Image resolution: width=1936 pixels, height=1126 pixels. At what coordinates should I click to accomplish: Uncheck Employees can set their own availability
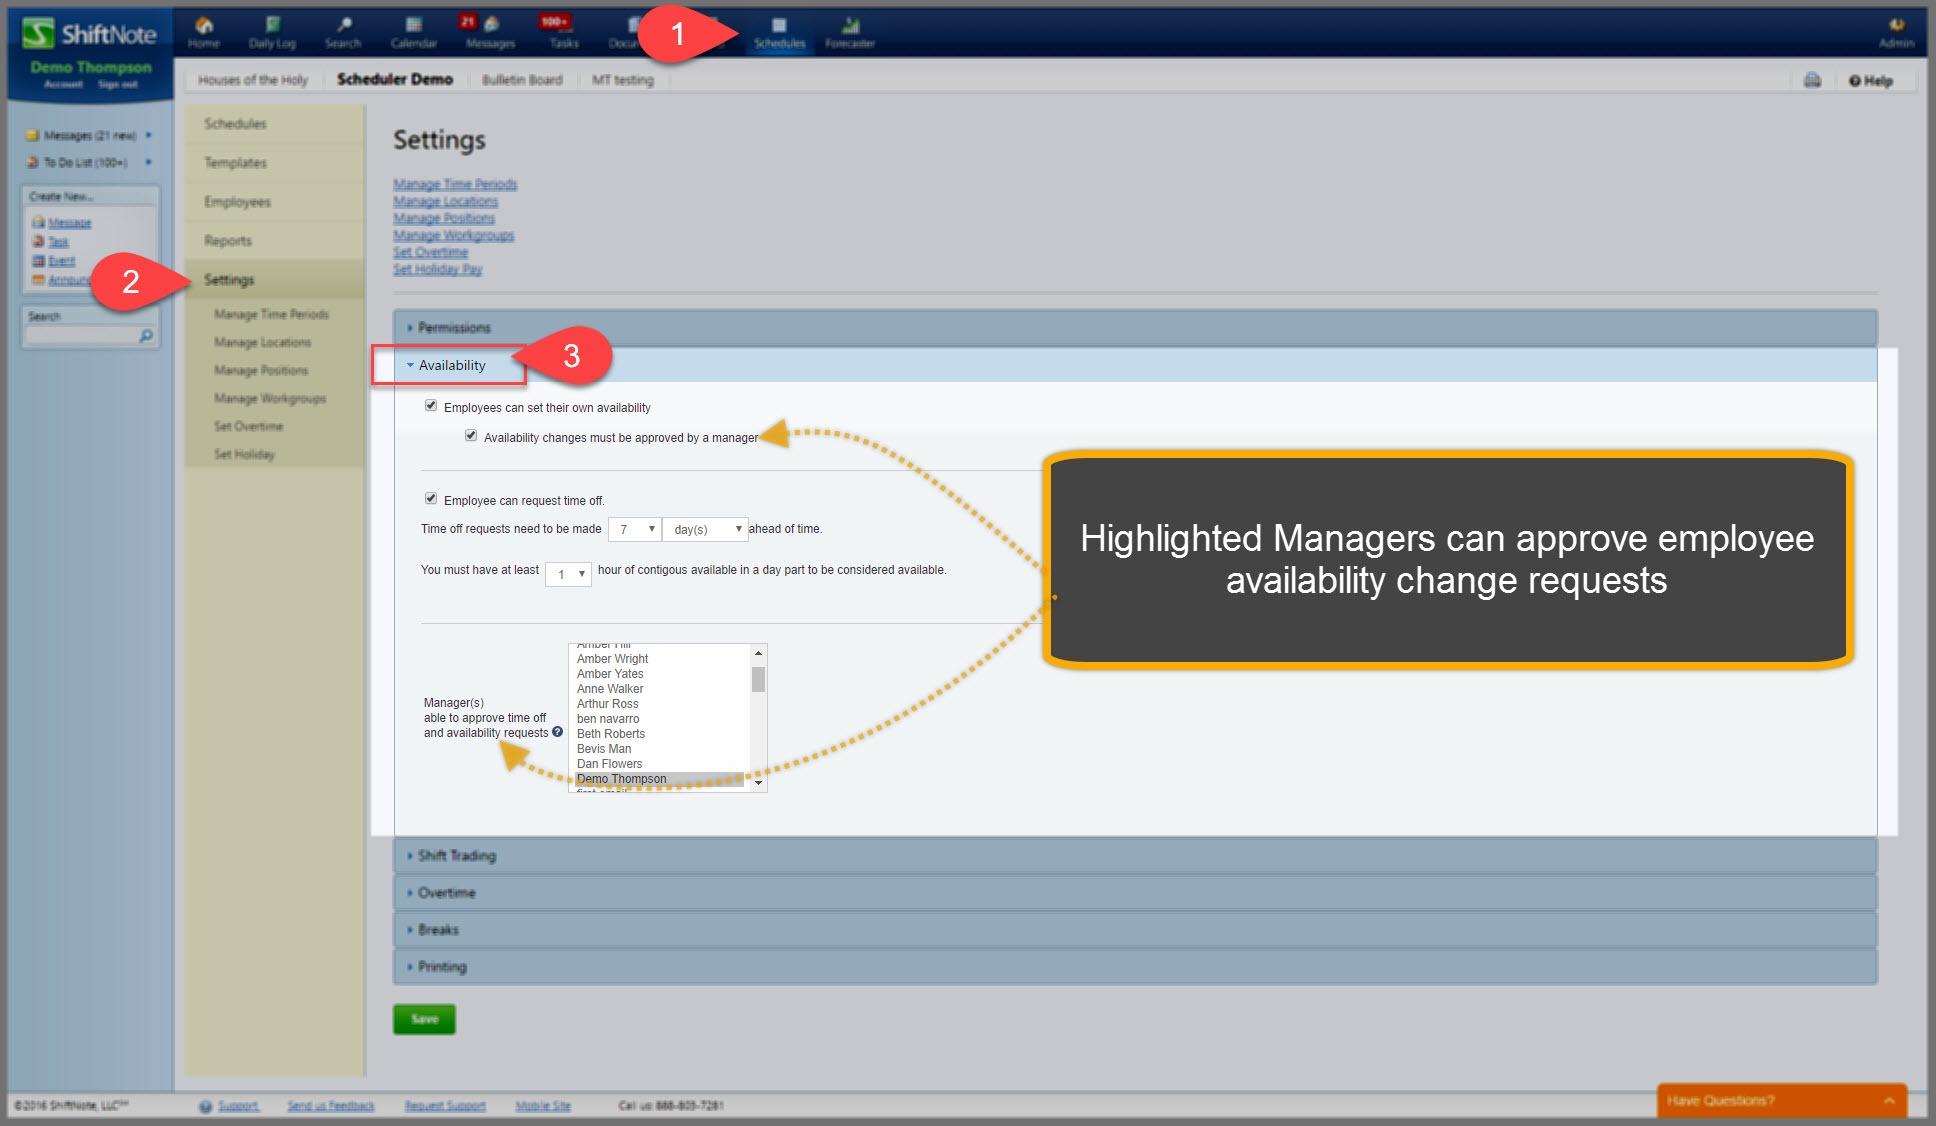pyautogui.click(x=431, y=406)
